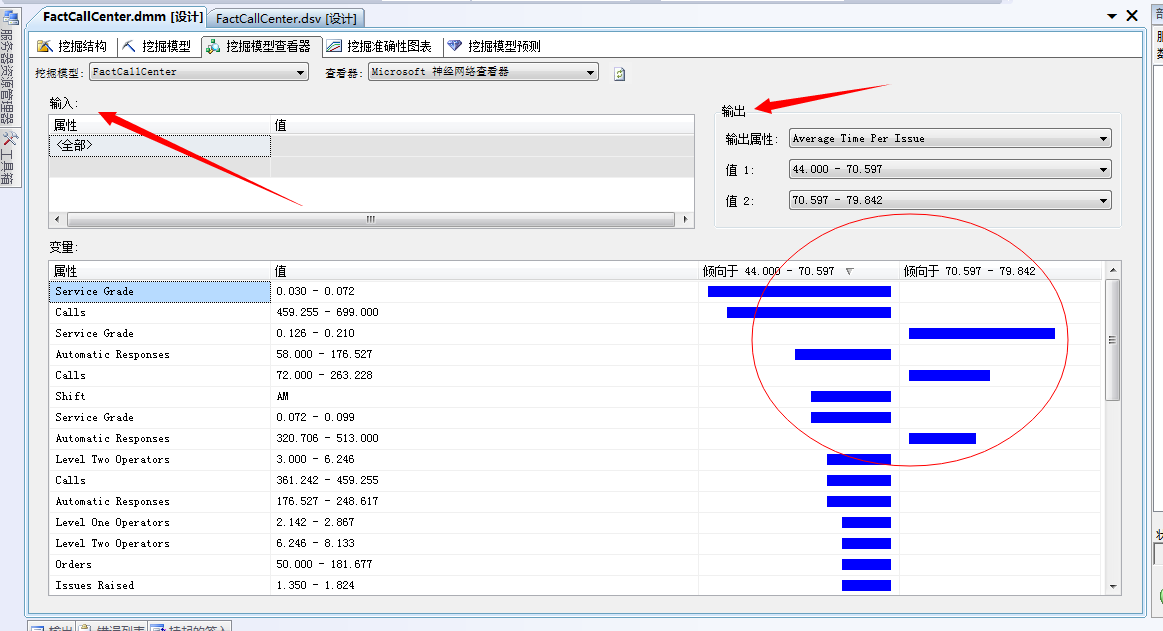Click the 倾向于 70.597 - 79.842 column header
Screen dimensions: 1163x631
click(x=1001, y=271)
